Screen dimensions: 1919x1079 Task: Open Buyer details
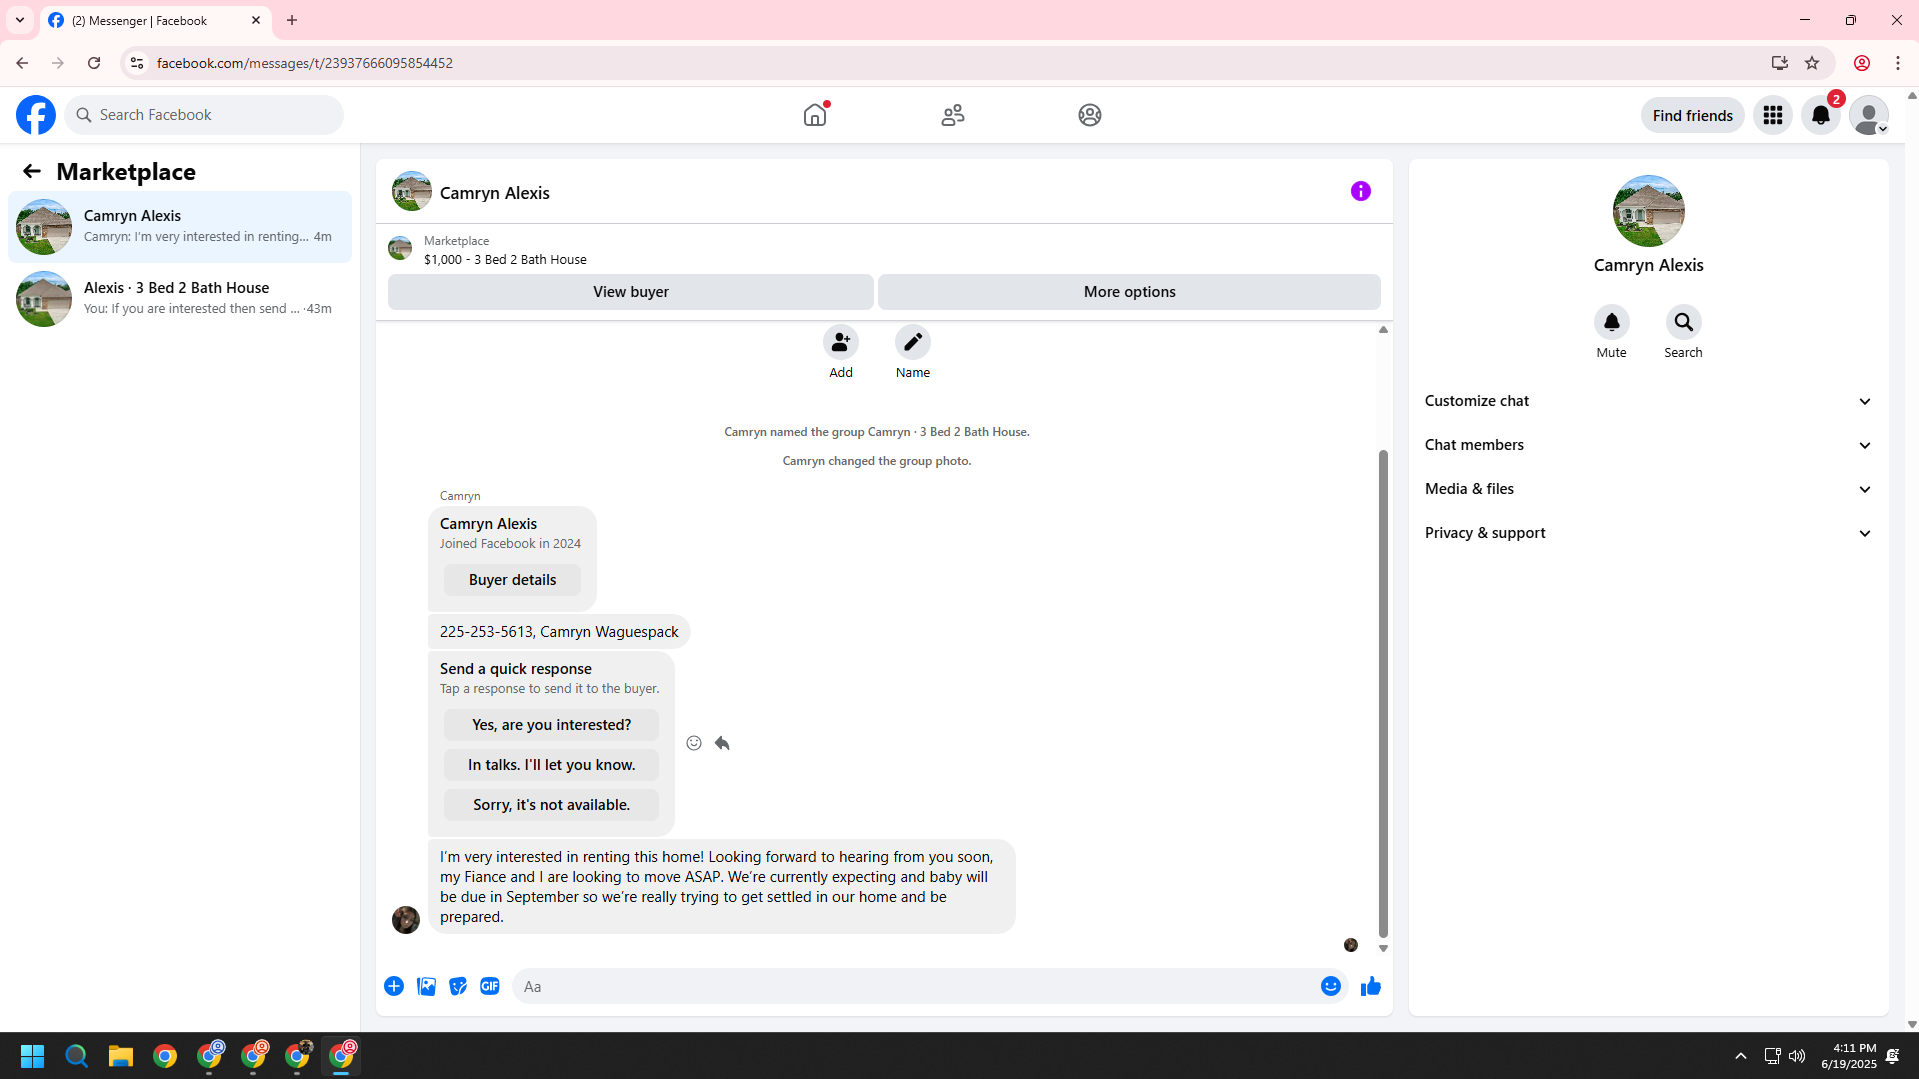click(x=512, y=580)
